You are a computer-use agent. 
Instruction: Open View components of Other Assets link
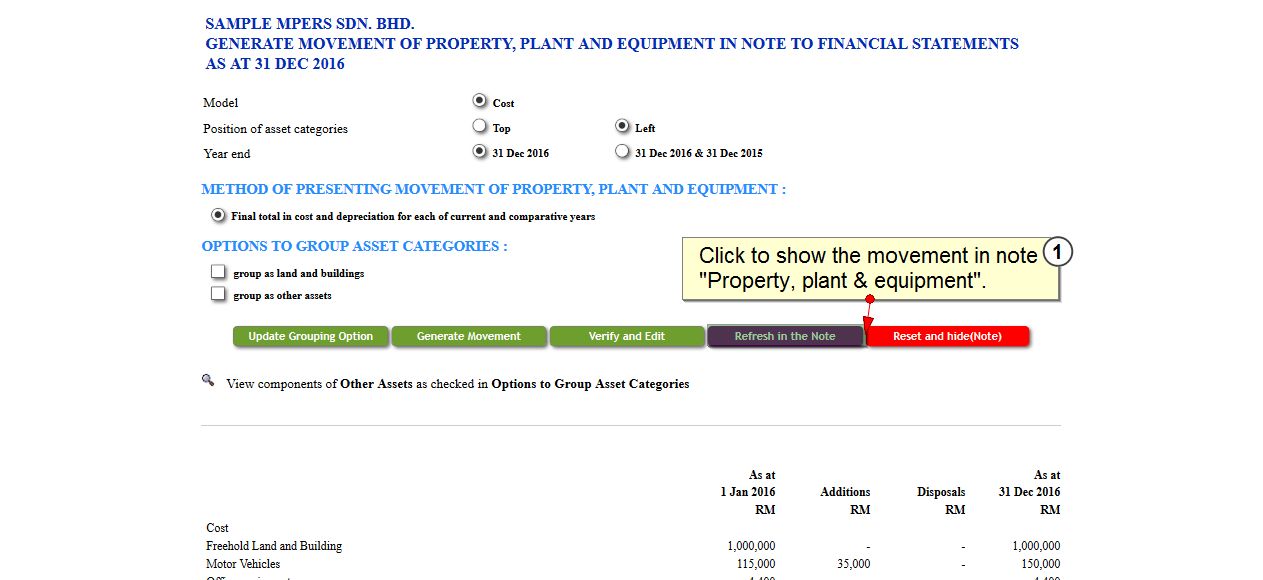click(x=457, y=384)
